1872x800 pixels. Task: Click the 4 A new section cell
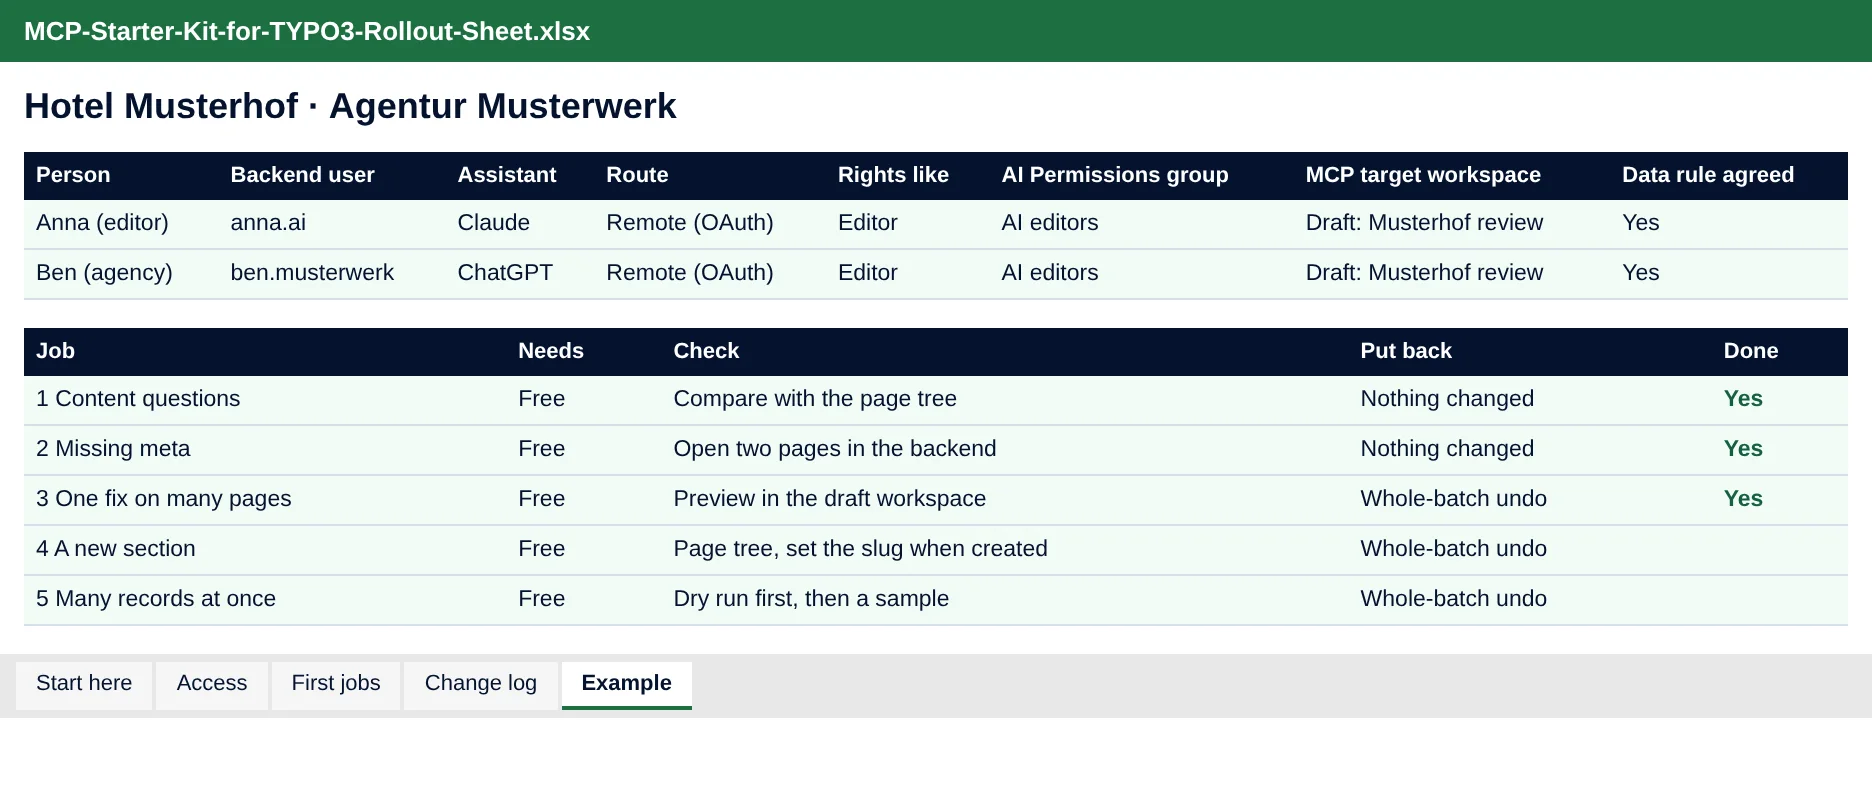(x=116, y=549)
